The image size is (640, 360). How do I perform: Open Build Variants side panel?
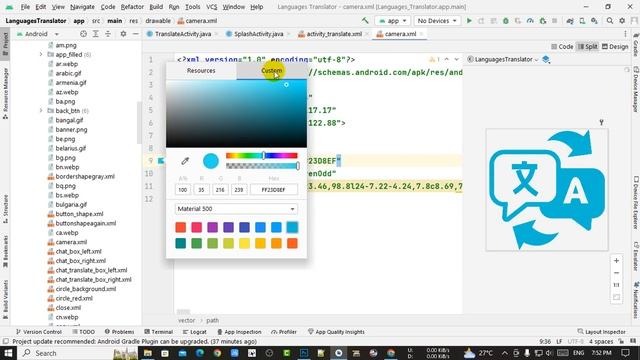(5, 299)
